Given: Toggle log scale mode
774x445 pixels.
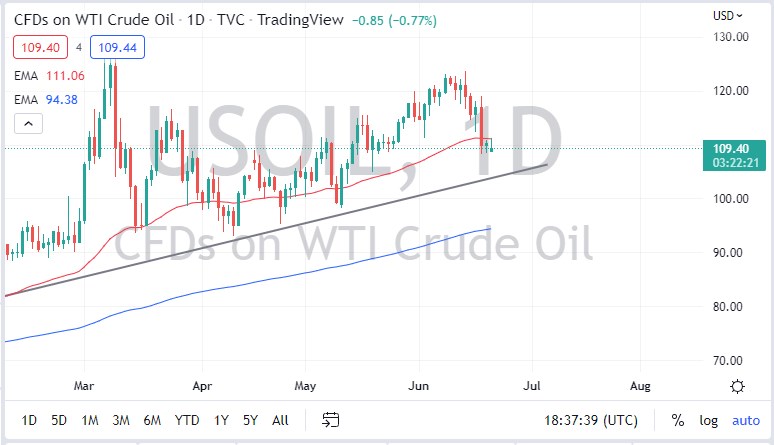Looking at the screenshot, I should pos(708,421).
